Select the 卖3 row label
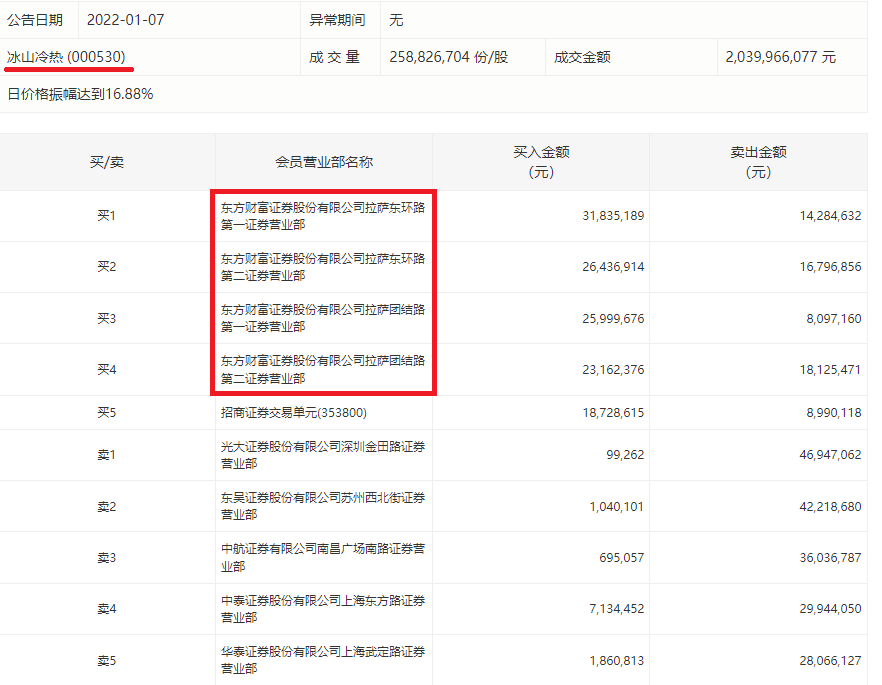The height and width of the screenshot is (685, 882). pyautogui.click(x=106, y=558)
